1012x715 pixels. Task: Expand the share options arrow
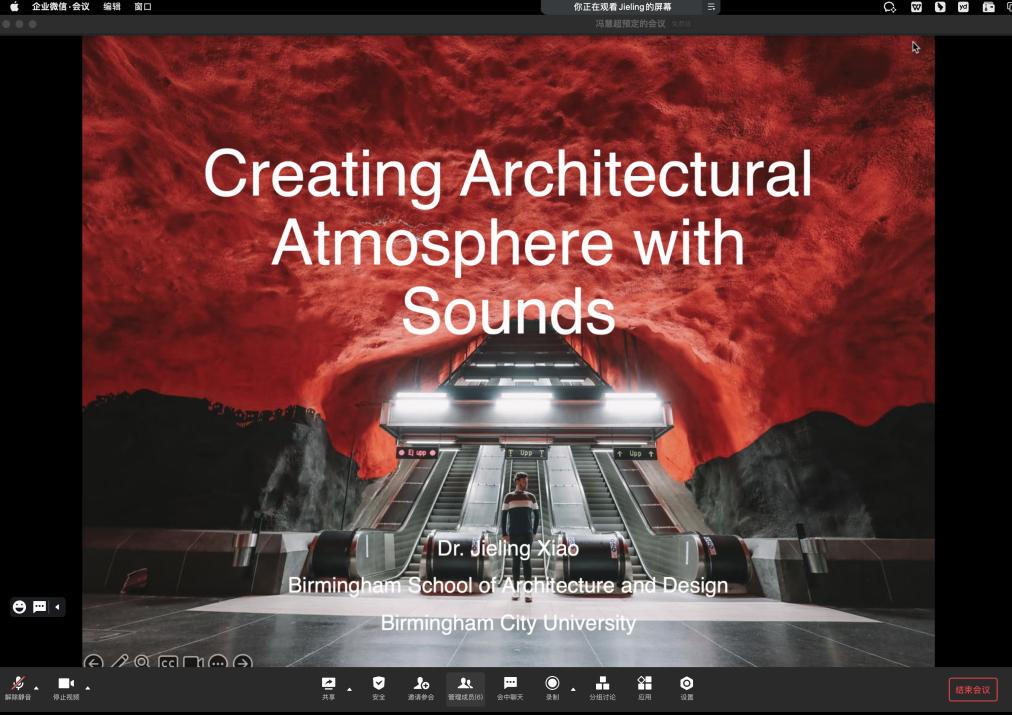point(349,688)
